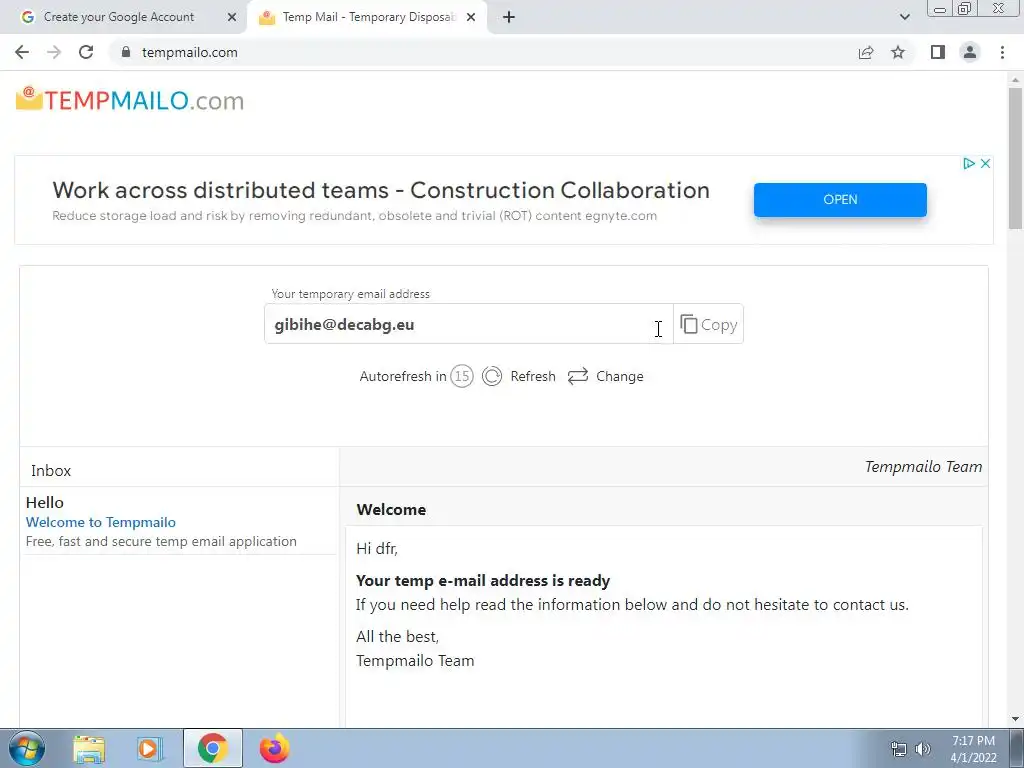Click the Change arrows icon
This screenshot has height=768, width=1024.
point(578,376)
